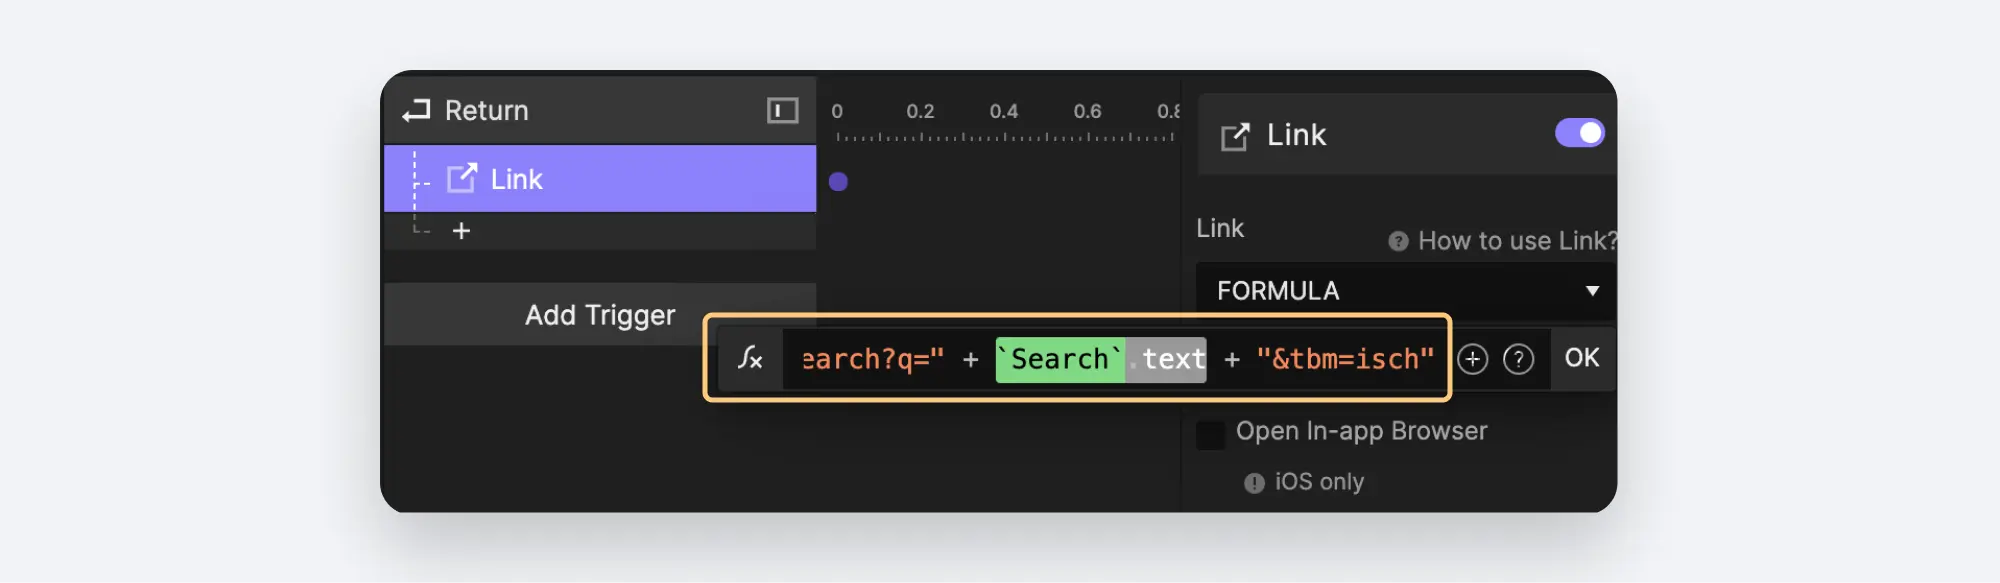Click the Link icon in response row
The height and width of the screenshot is (583, 2000).
[x=462, y=178]
